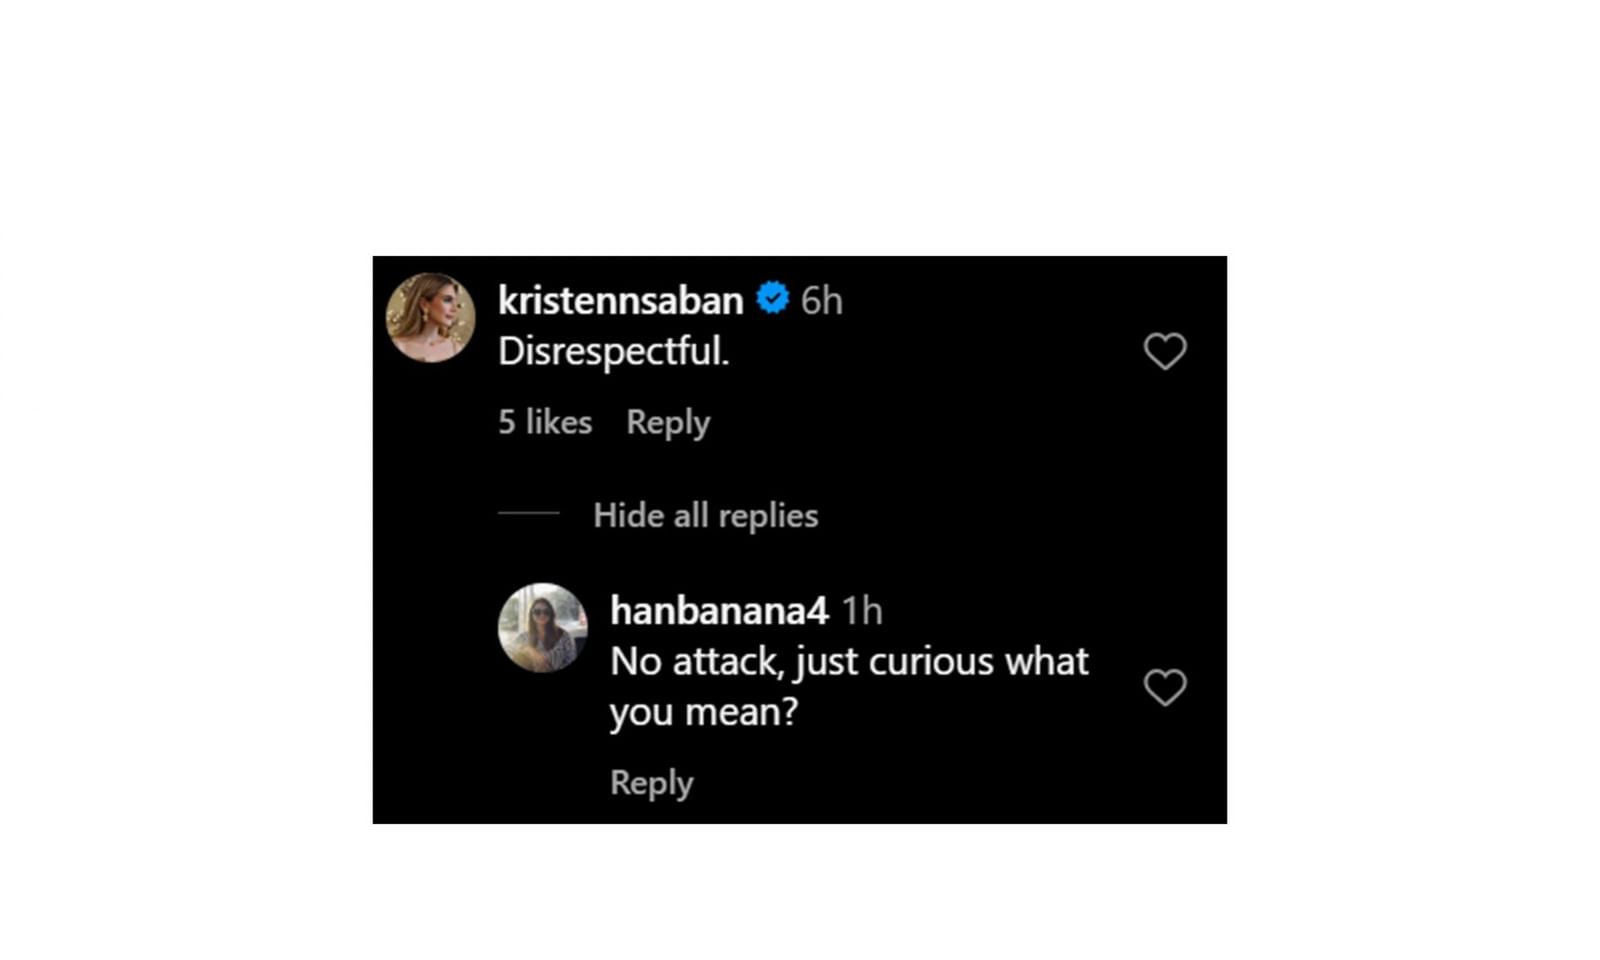Collapse replies with 'Hide all replies'
Viewport: 1600px width, 960px height.
pyautogui.click(x=706, y=514)
